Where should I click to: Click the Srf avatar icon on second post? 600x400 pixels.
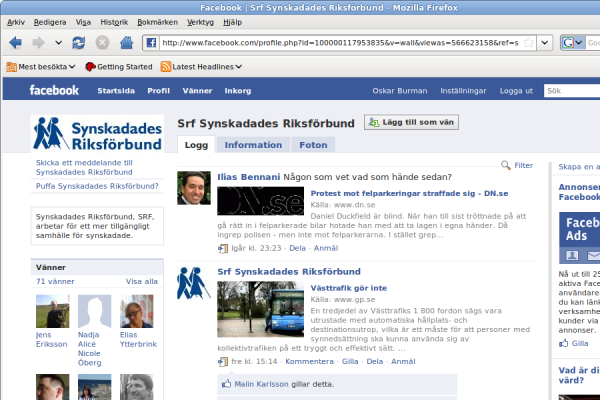[x=194, y=283]
